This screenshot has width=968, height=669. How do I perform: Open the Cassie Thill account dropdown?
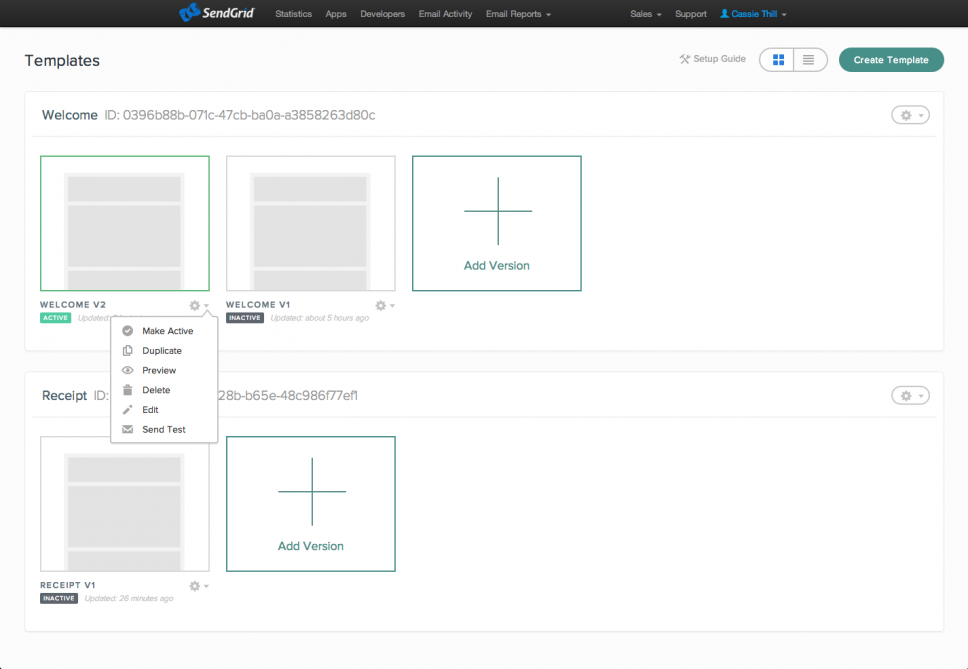click(x=752, y=13)
